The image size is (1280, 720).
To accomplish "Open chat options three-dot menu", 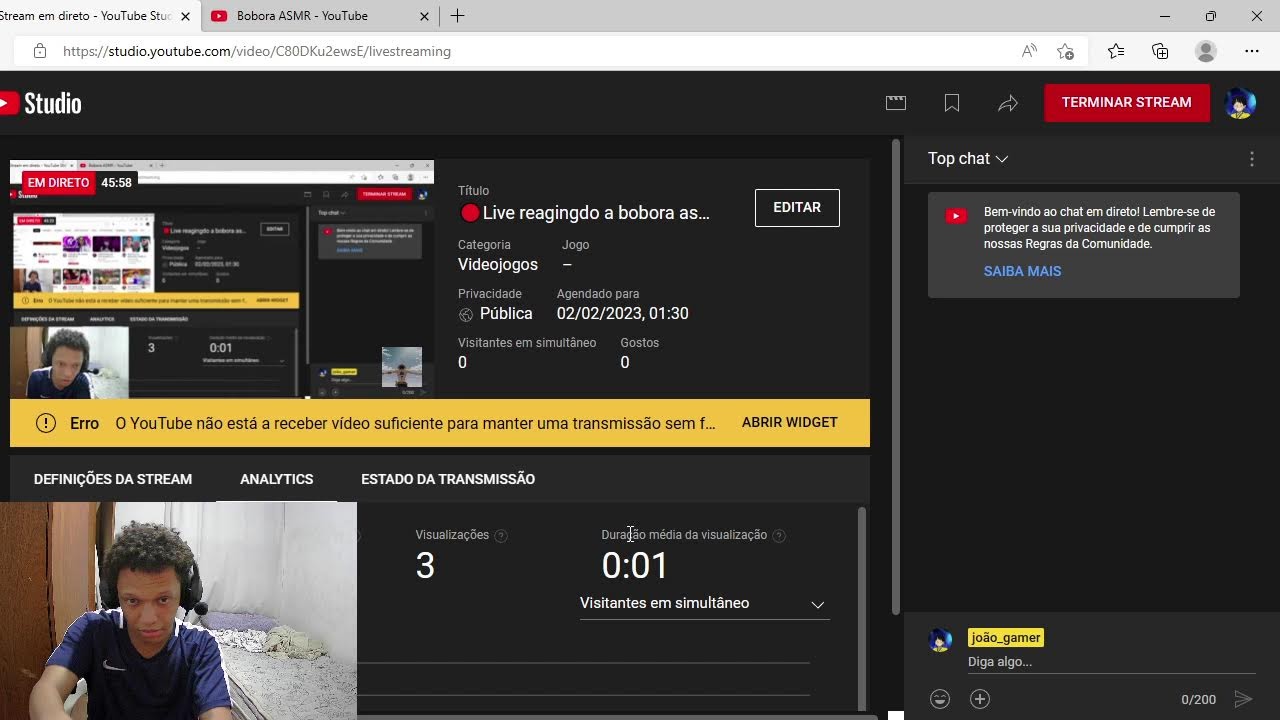I will (x=1252, y=158).
